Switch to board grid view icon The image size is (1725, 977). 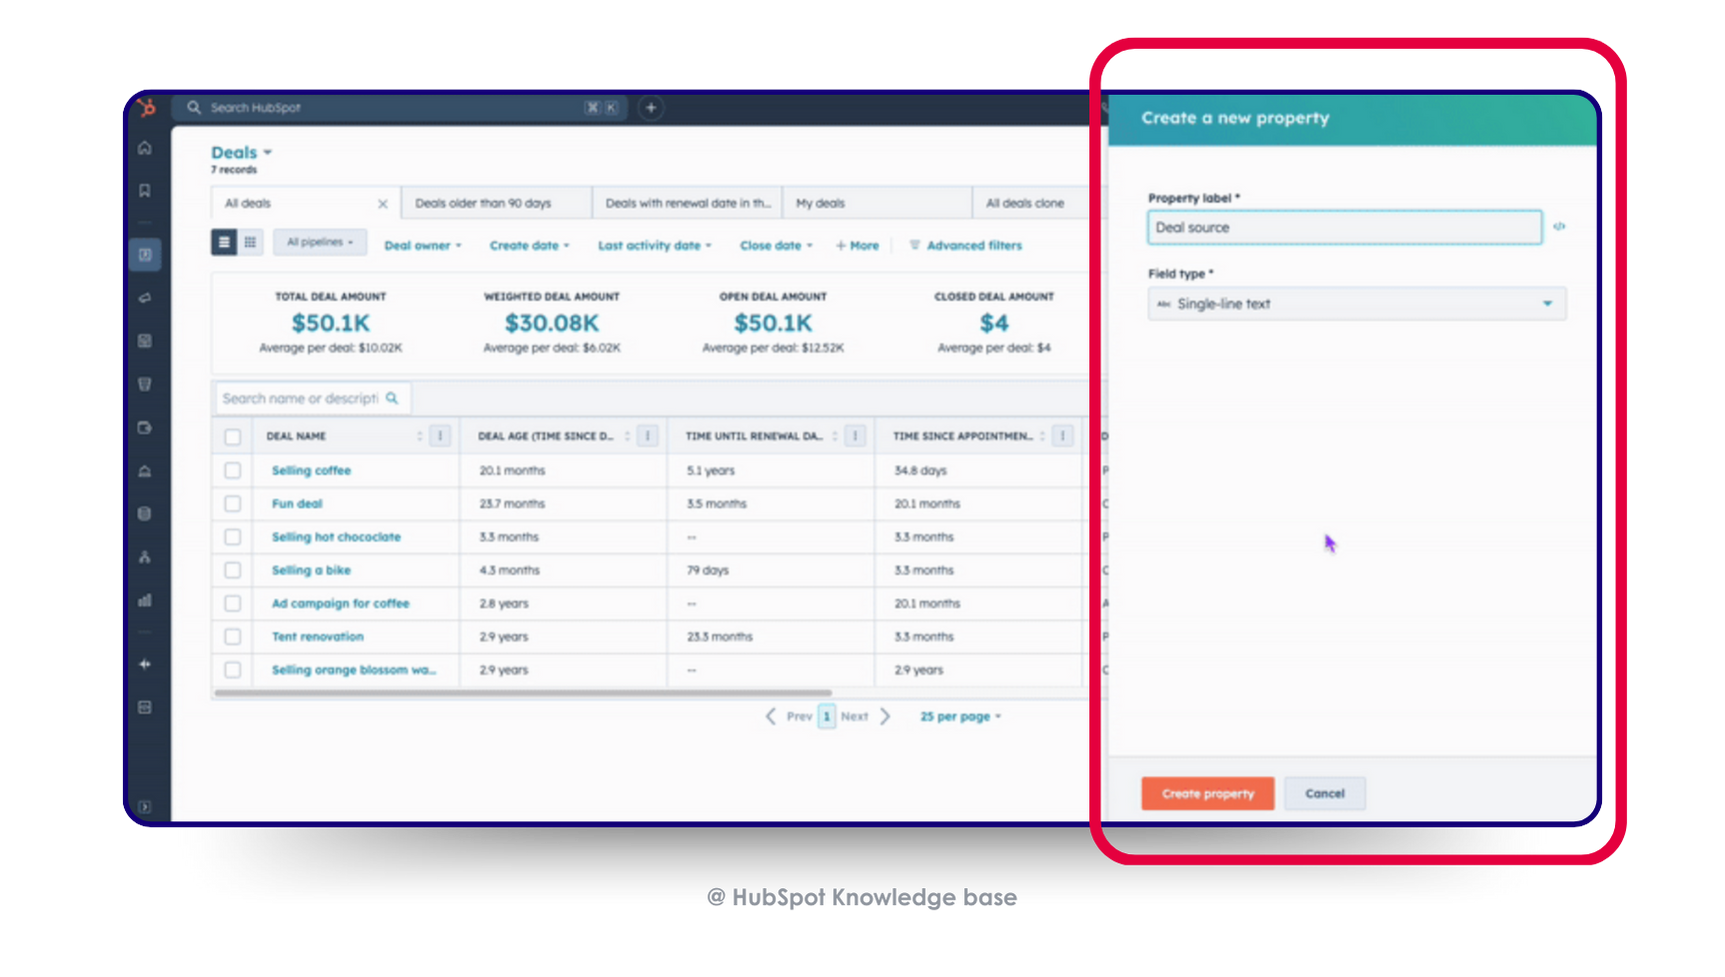pos(250,242)
